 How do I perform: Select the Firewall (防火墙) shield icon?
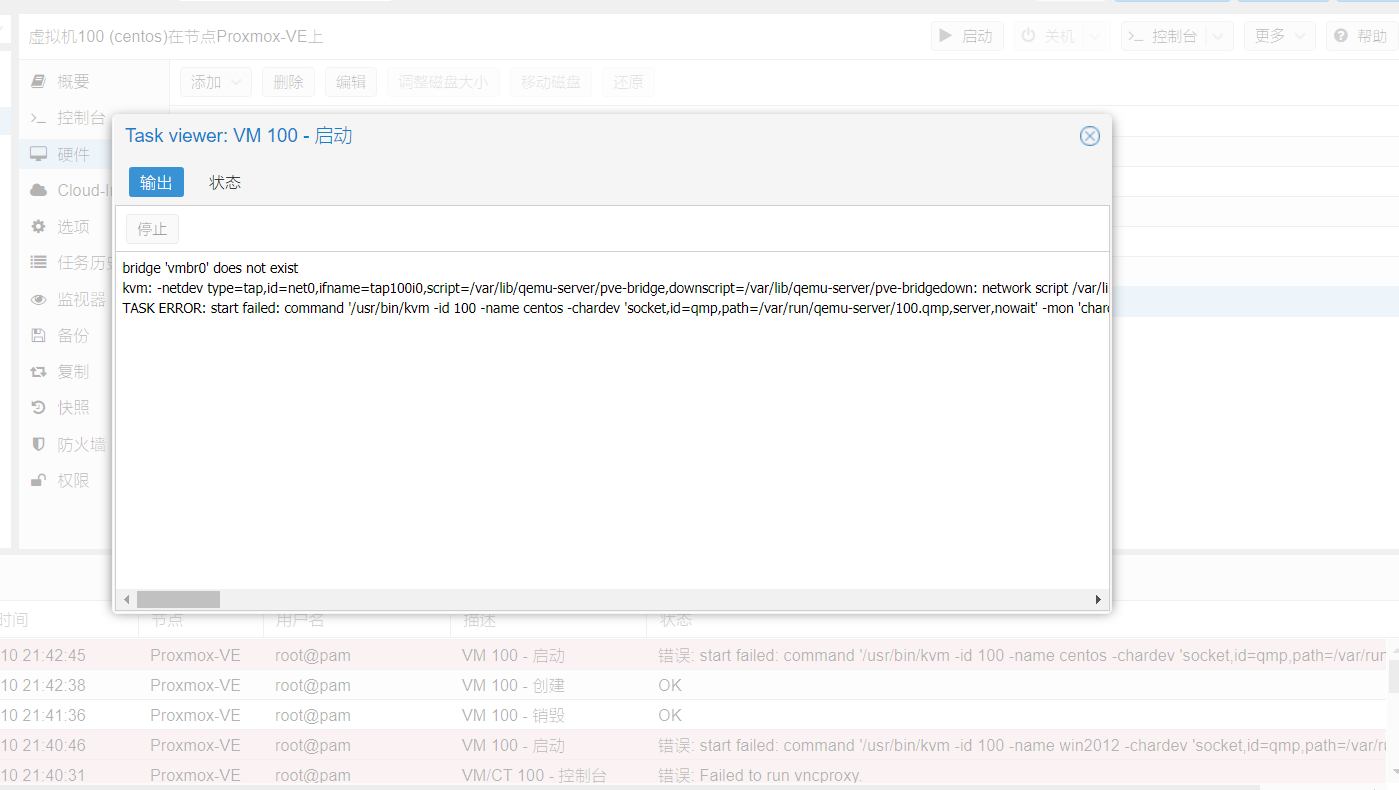click(38, 444)
